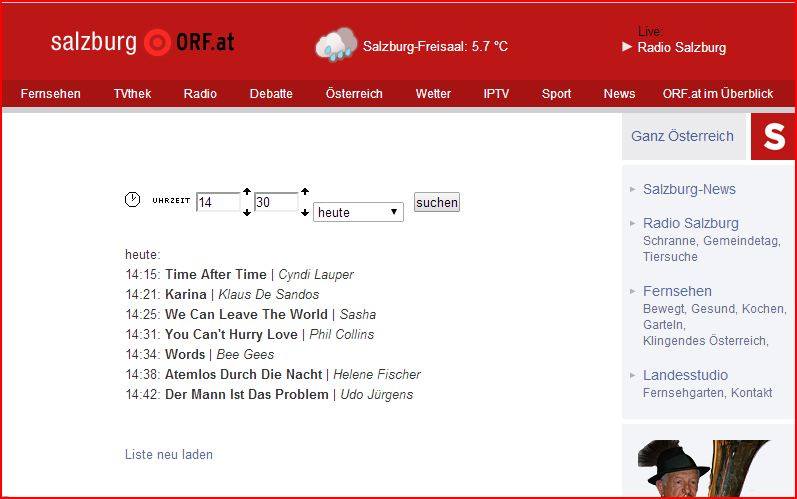
Task: Decrease the hour with the down arrow
Action: point(247,212)
